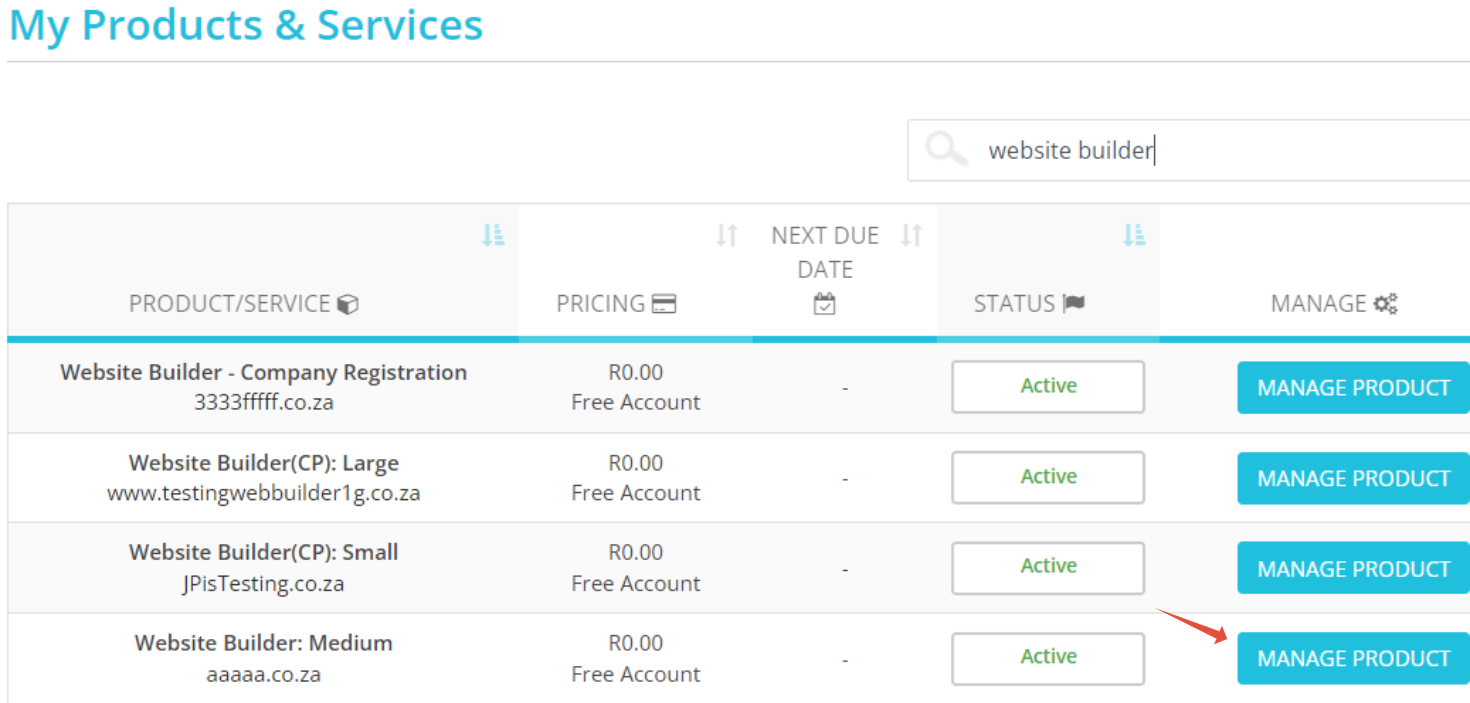This screenshot has width=1470, height=703.
Task: Click the Status flag icon
Action: click(1074, 304)
